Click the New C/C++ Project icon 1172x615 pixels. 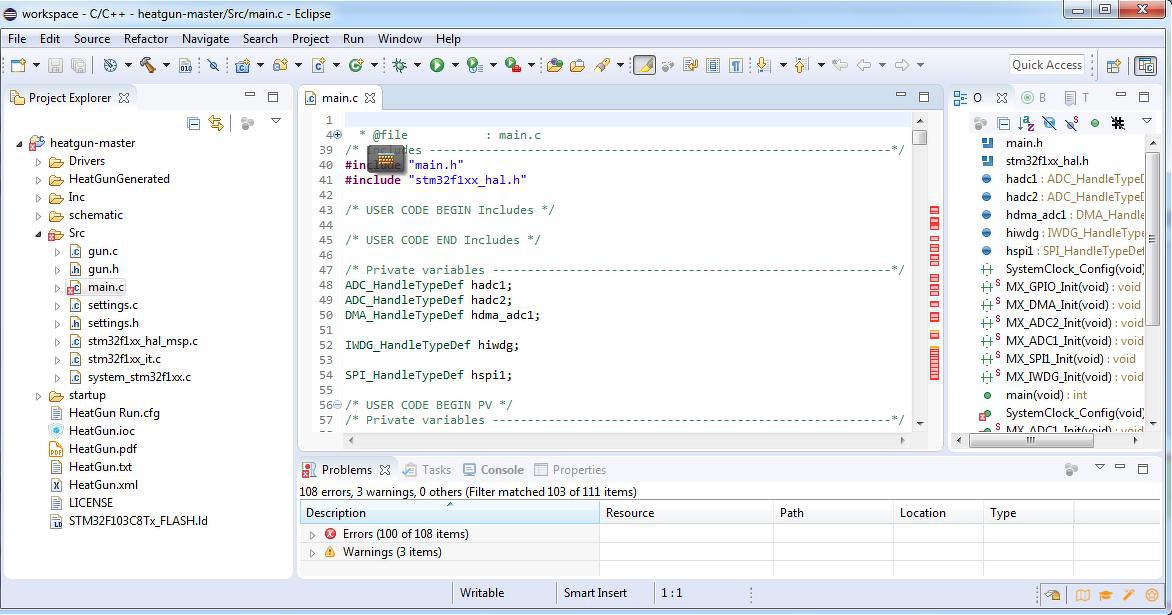[x=242, y=65]
